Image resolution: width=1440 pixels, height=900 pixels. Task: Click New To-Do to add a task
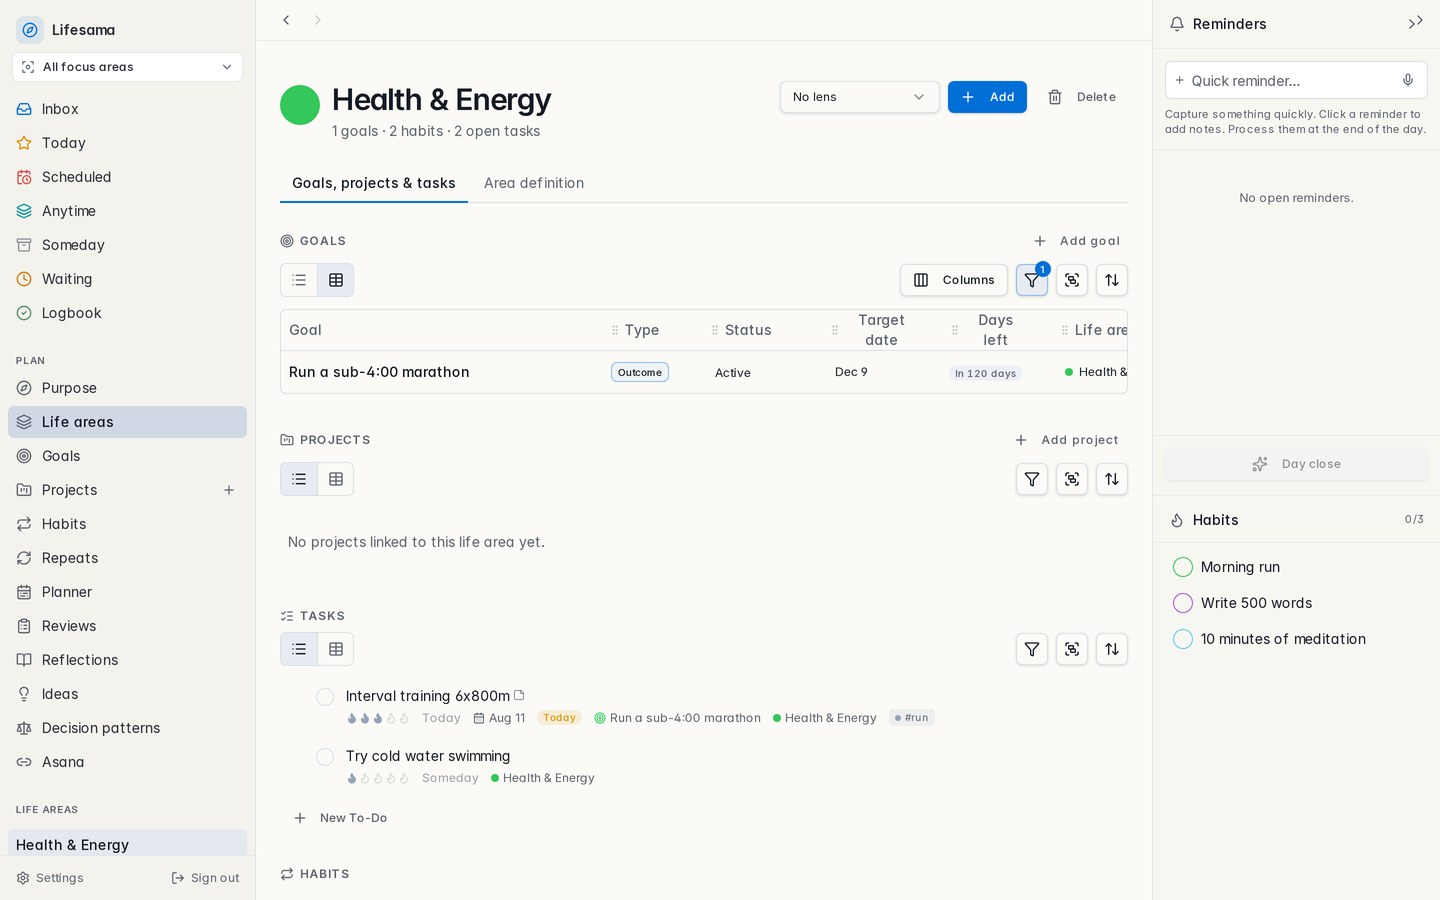pos(341,818)
